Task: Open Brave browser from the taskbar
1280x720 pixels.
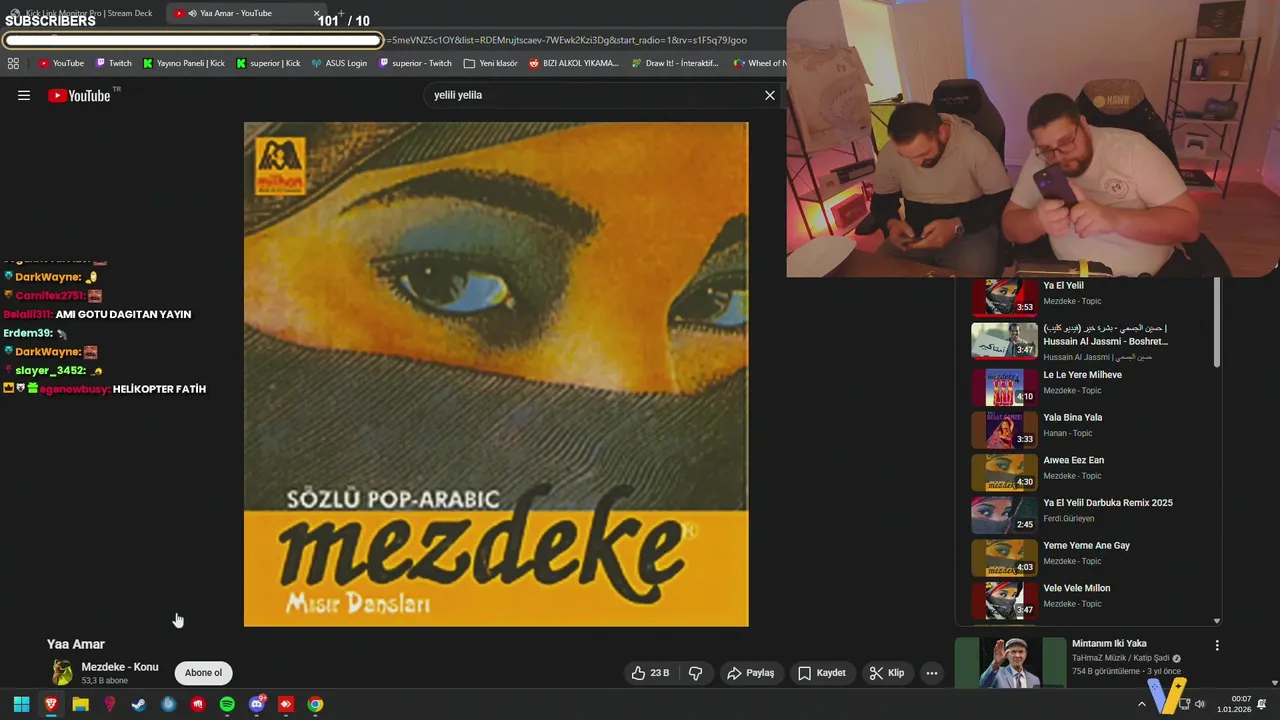Action: coord(51,704)
